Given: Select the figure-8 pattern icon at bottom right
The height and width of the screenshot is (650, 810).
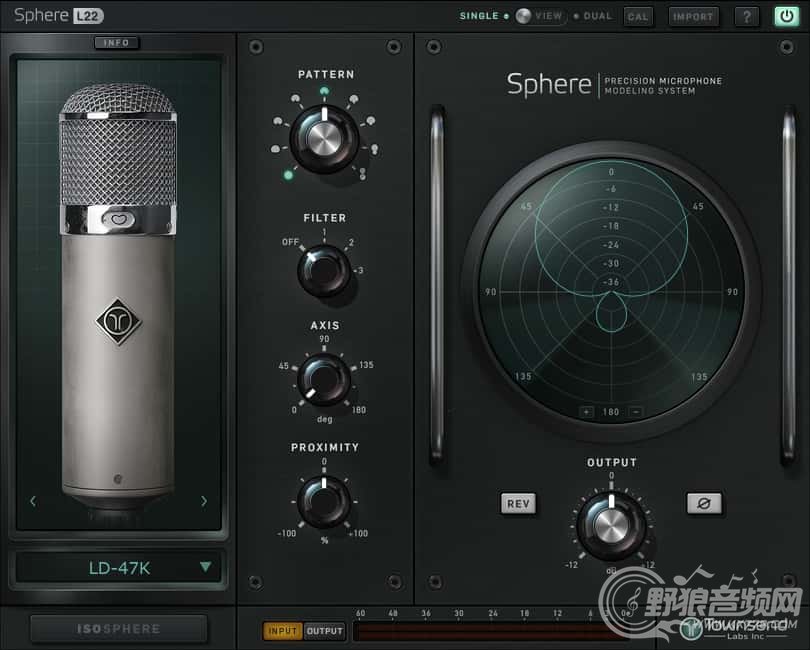Looking at the screenshot, I should point(363,174).
